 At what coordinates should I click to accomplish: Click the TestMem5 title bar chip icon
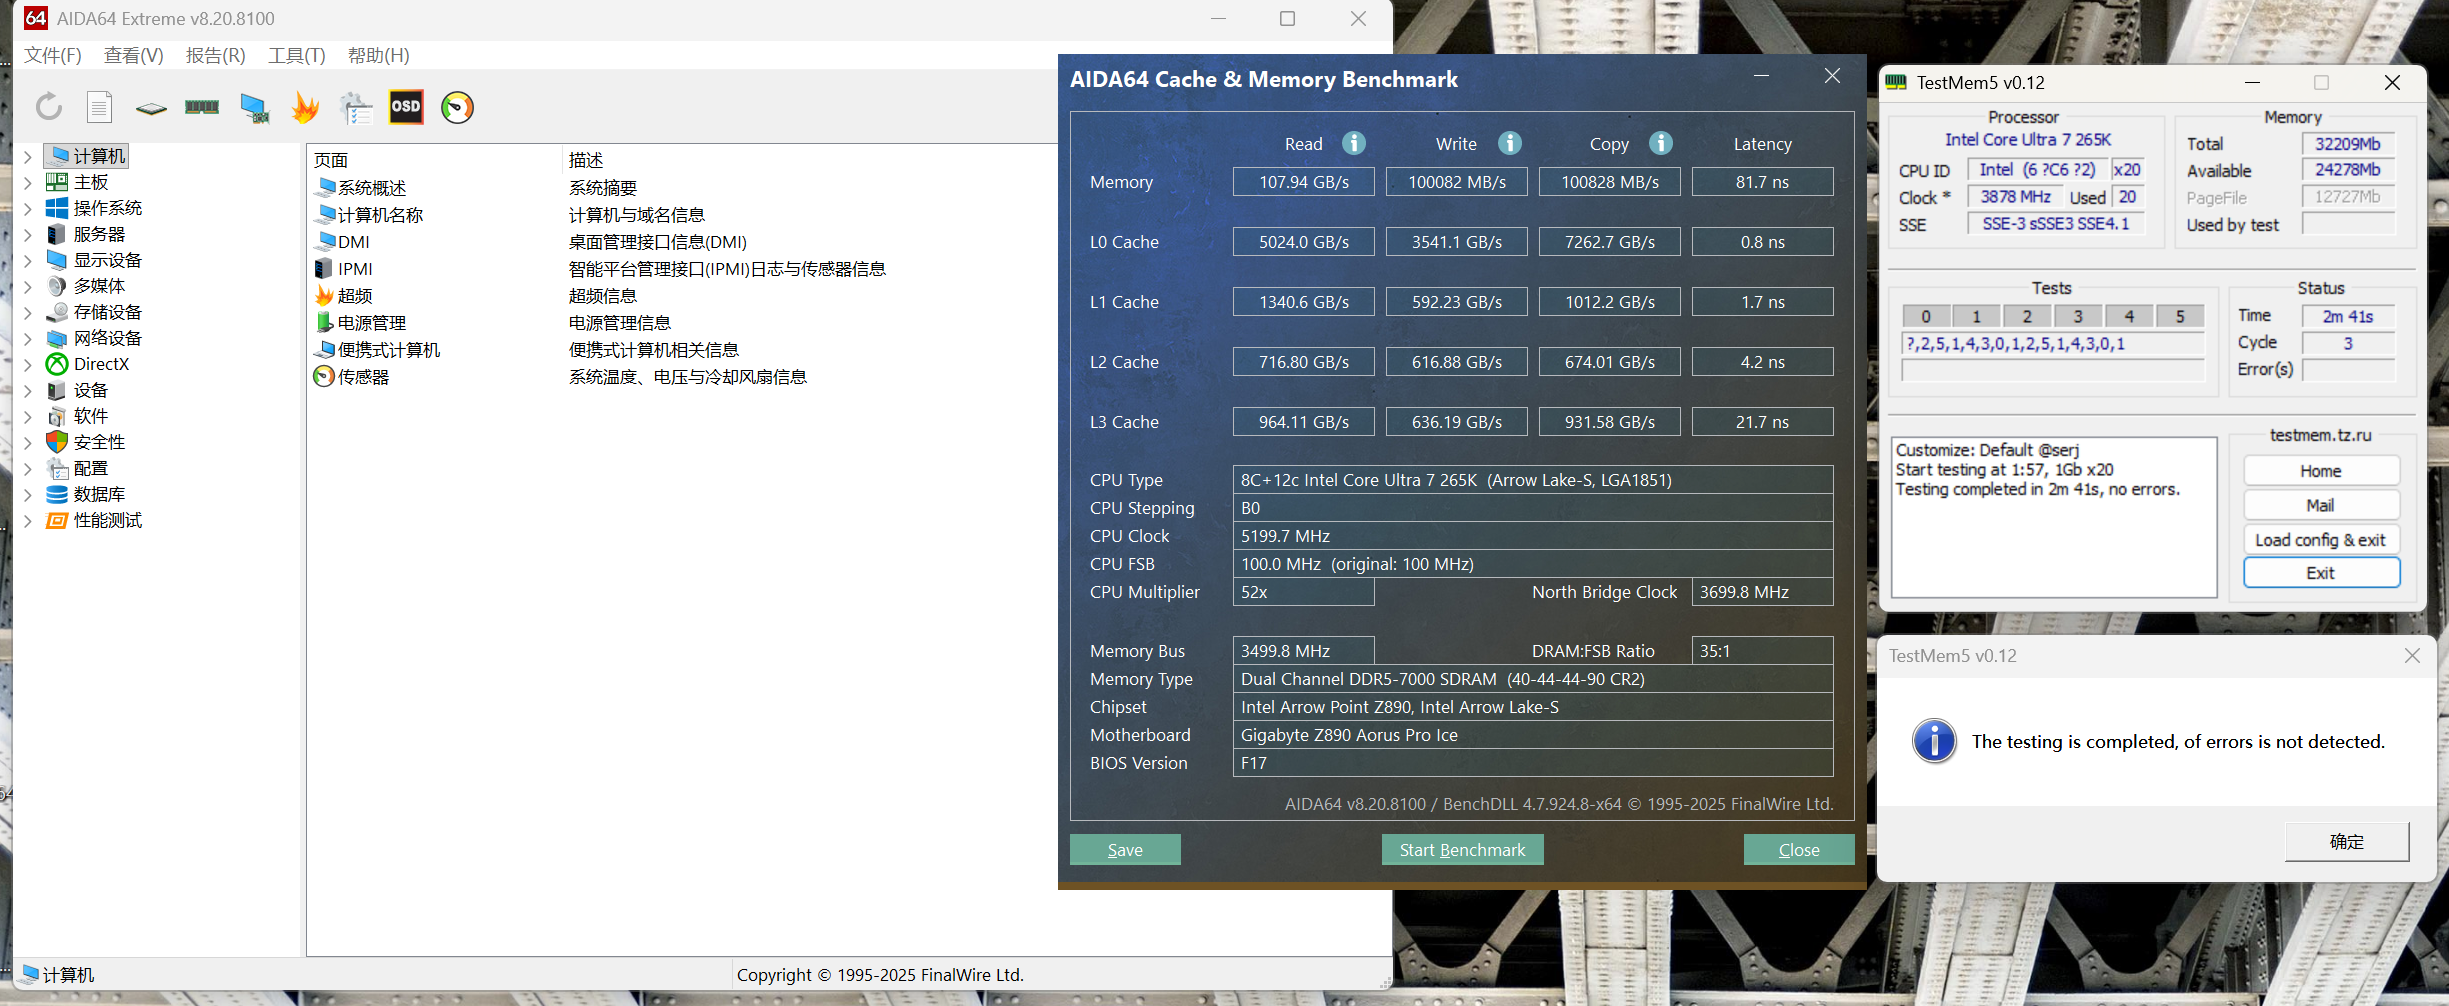pyautogui.click(x=1896, y=82)
